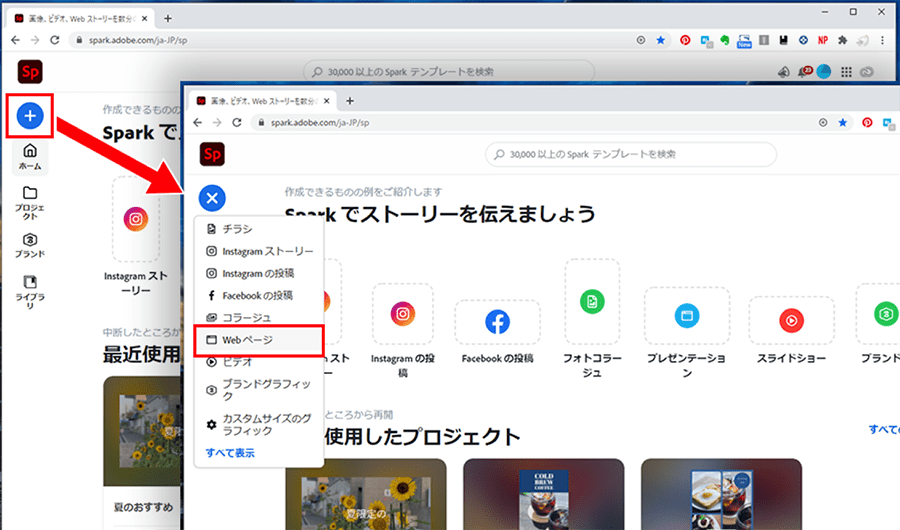This screenshot has height=530, width=900.
Task: Click the blue plus create button in back window
Action: (30, 116)
